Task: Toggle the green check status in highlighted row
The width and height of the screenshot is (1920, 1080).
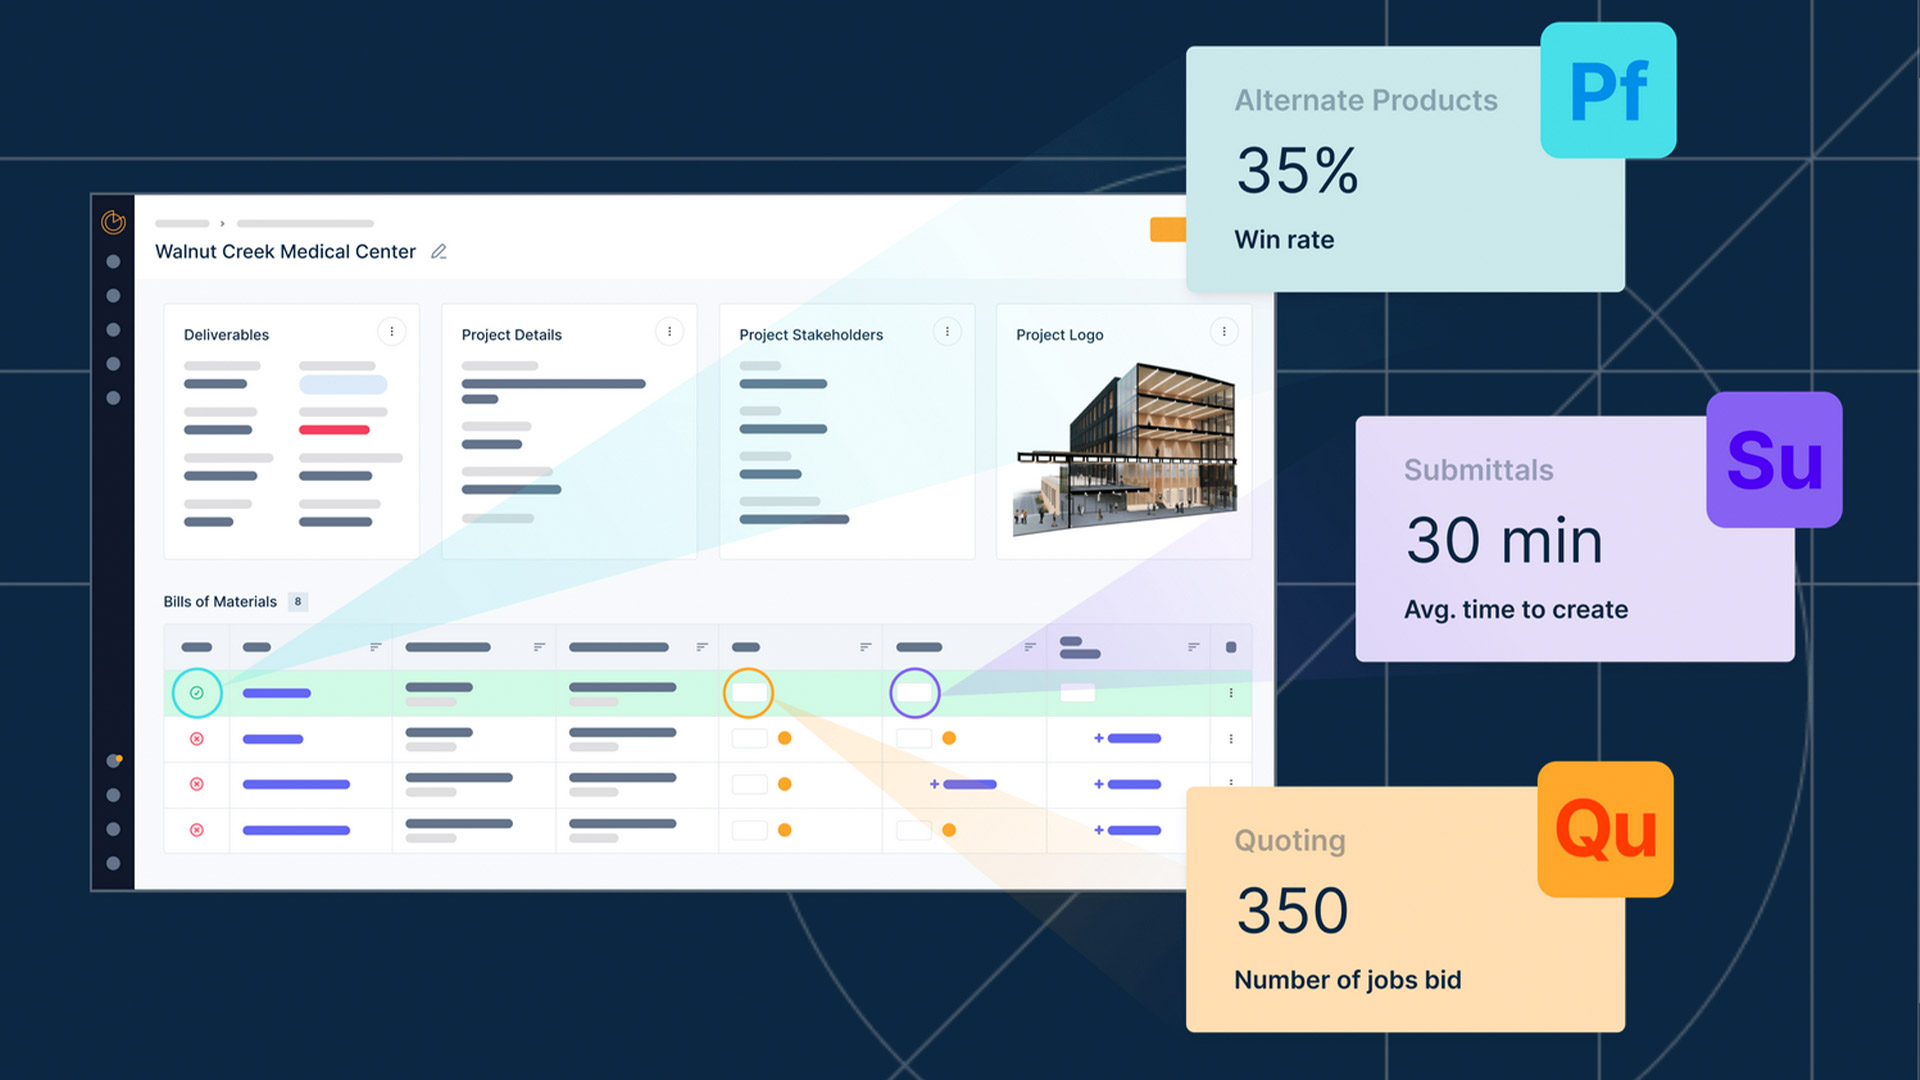Action: (197, 693)
